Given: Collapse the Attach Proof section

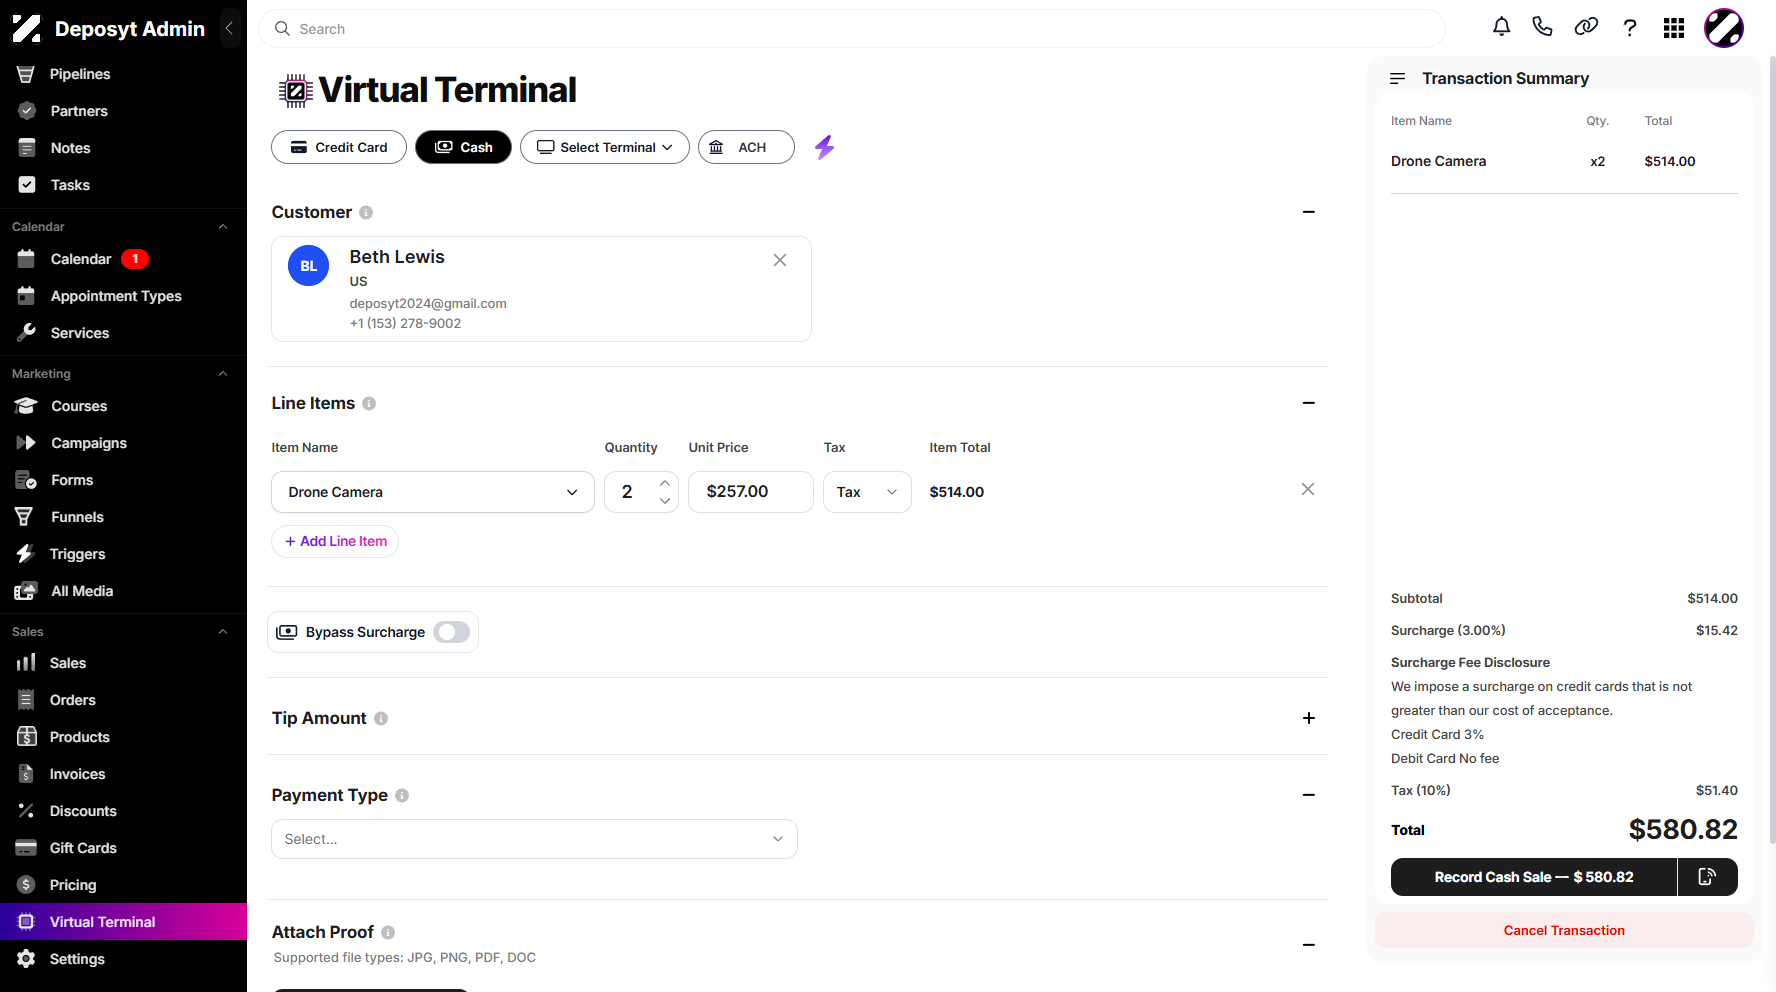Looking at the screenshot, I should (1309, 945).
